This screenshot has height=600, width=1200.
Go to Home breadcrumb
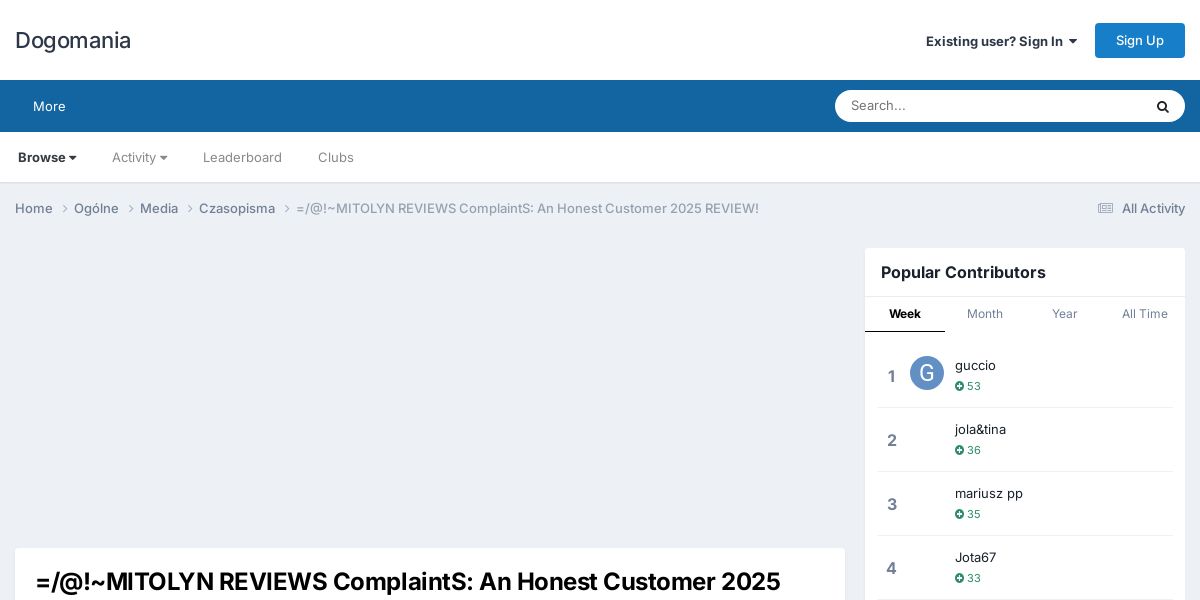pyautogui.click(x=34, y=208)
